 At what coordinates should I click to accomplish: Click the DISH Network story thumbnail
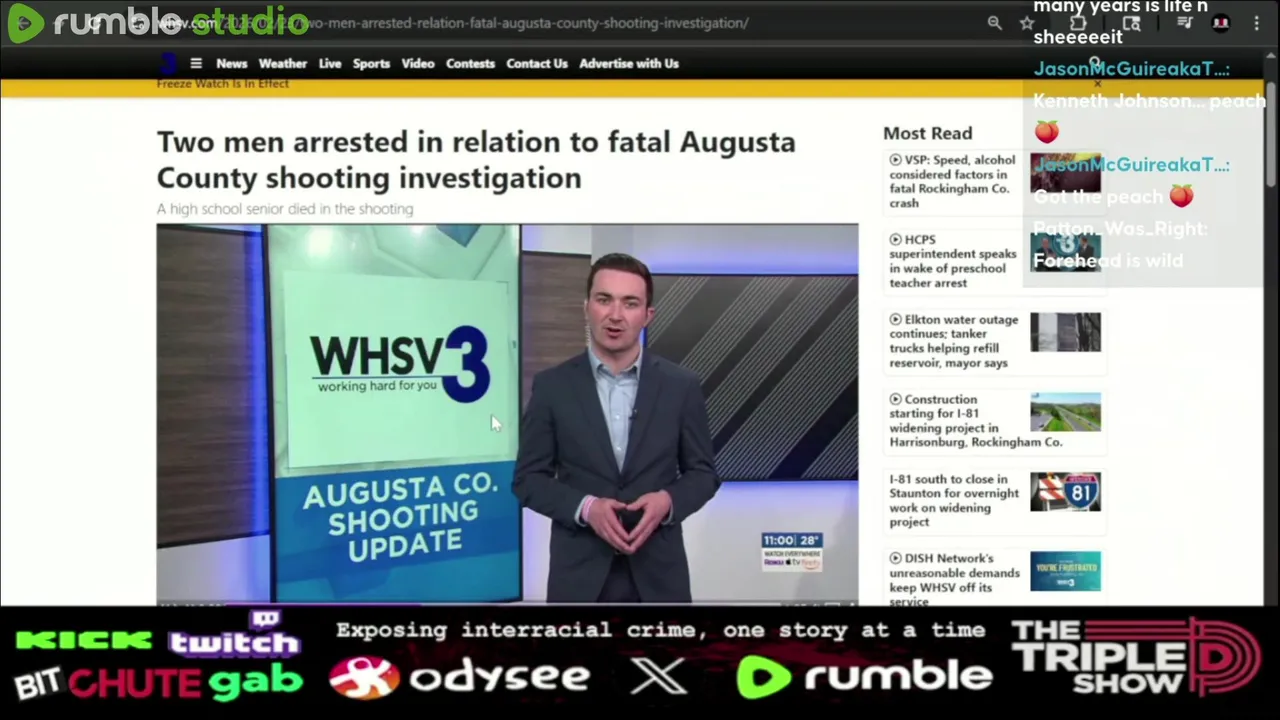(1065, 571)
